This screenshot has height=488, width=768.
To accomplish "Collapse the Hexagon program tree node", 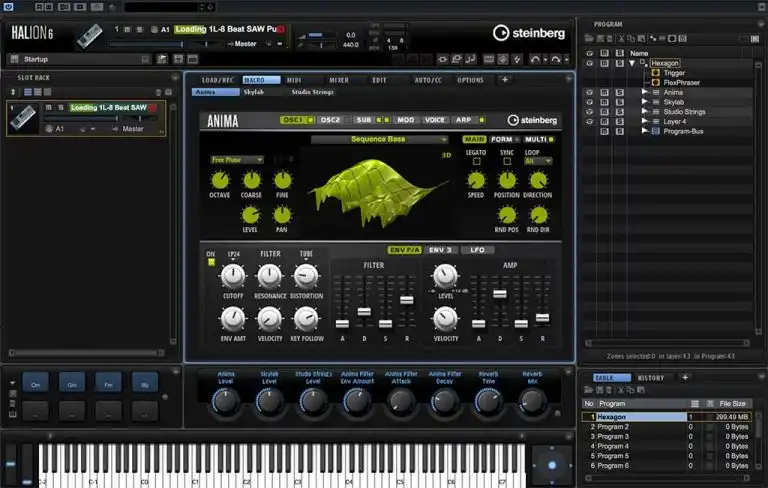I will (x=632, y=63).
